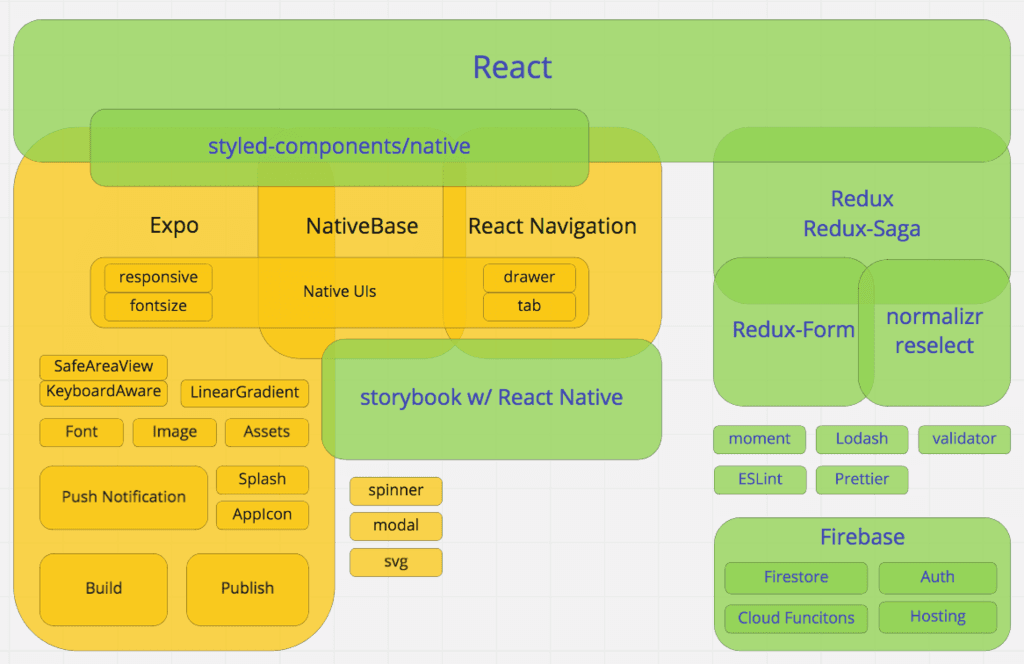This screenshot has width=1024, height=664.
Task: Click the Cloud Funcitons box
Action: point(795,617)
